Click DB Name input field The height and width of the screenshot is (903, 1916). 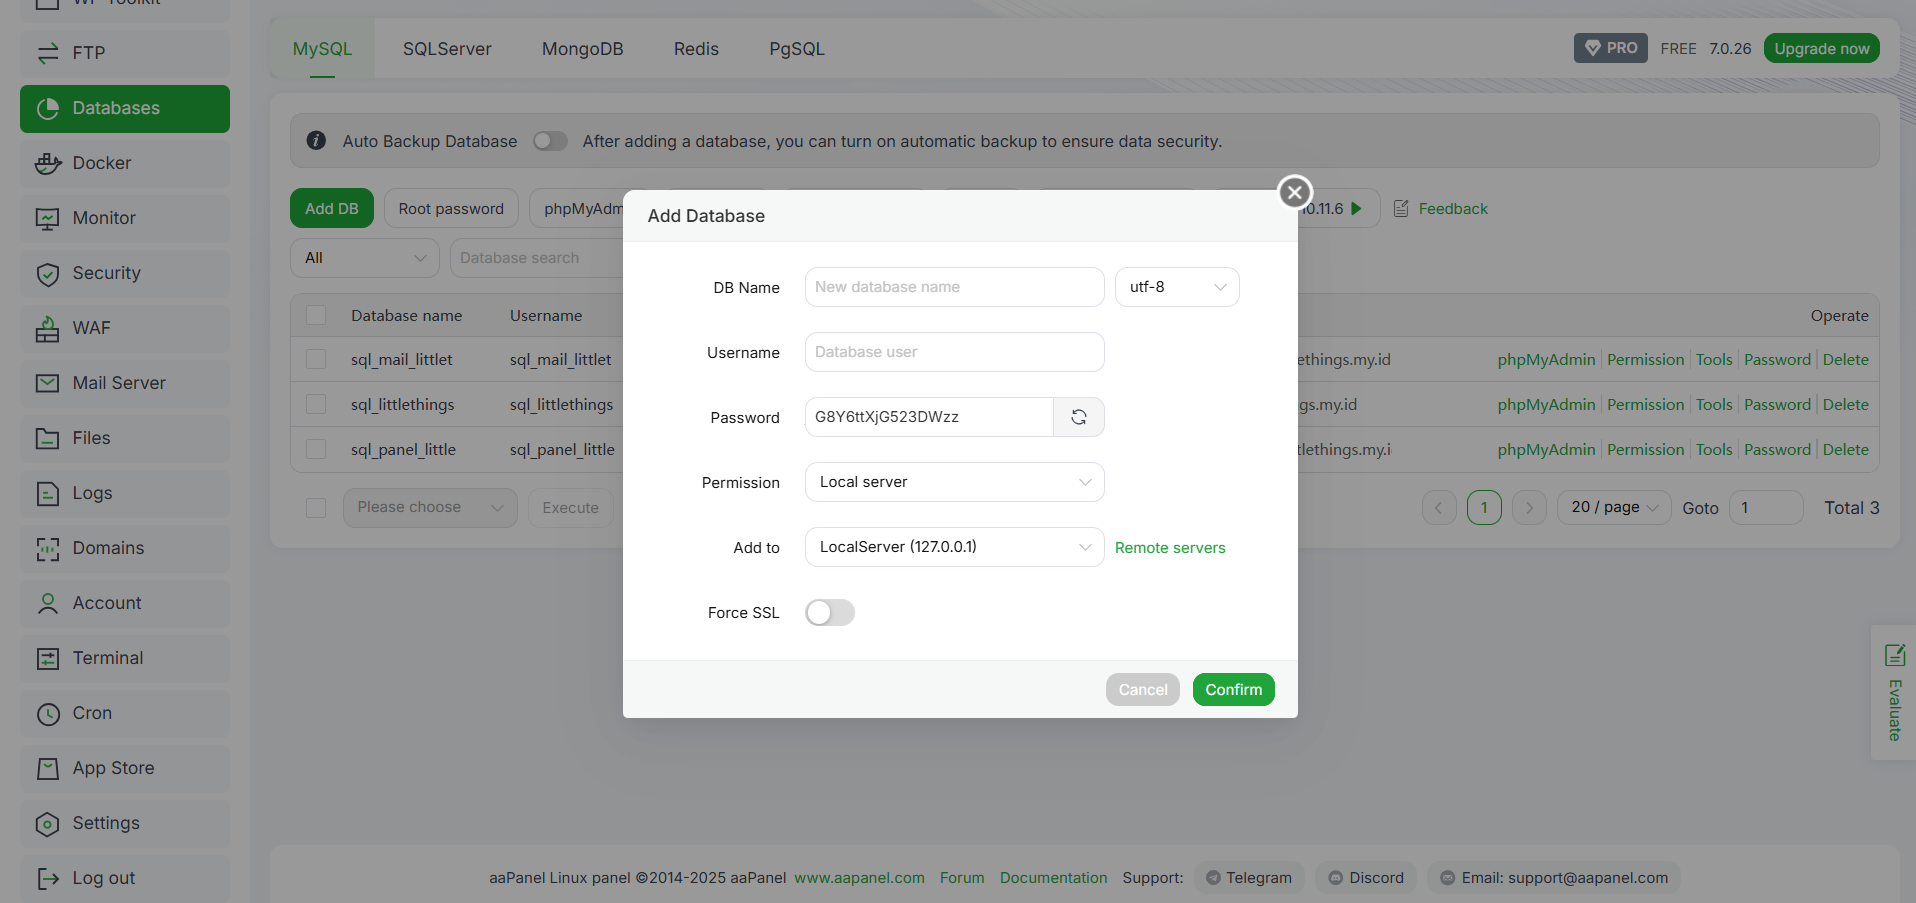click(954, 287)
